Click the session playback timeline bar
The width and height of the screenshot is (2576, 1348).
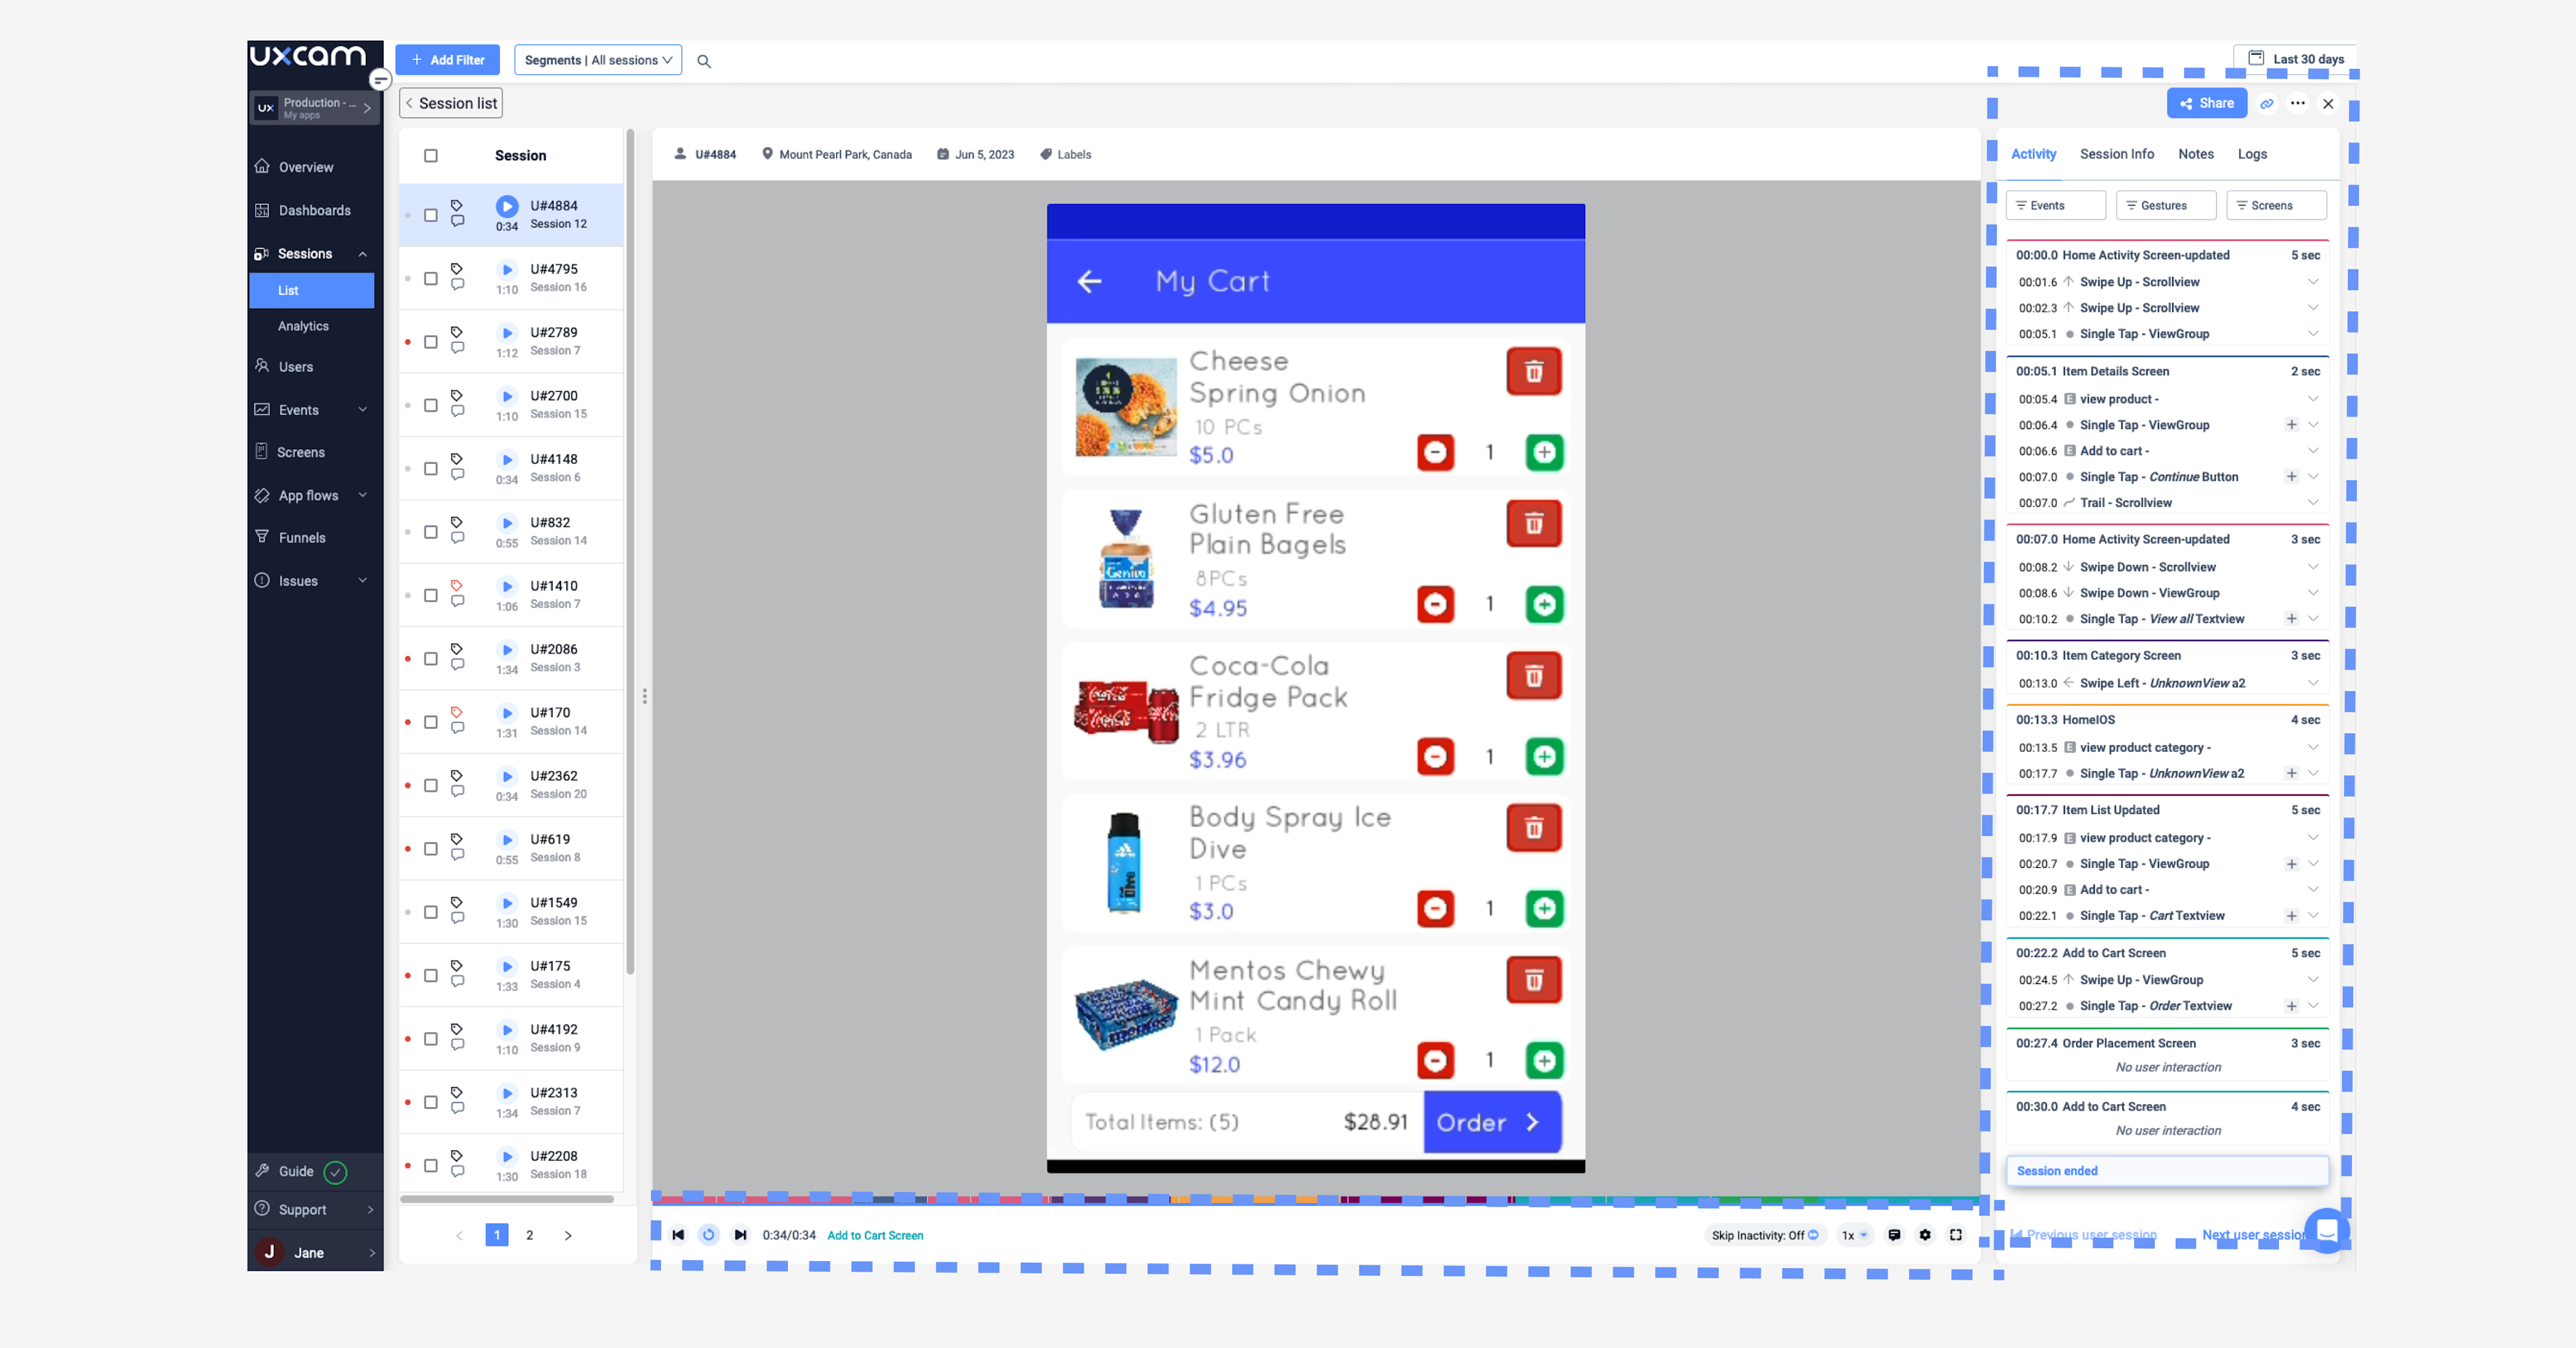tap(1314, 1199)
